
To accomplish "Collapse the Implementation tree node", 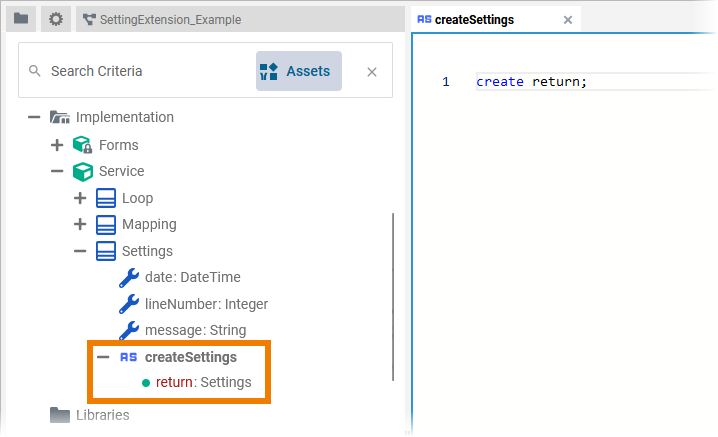I will [34, 118].
